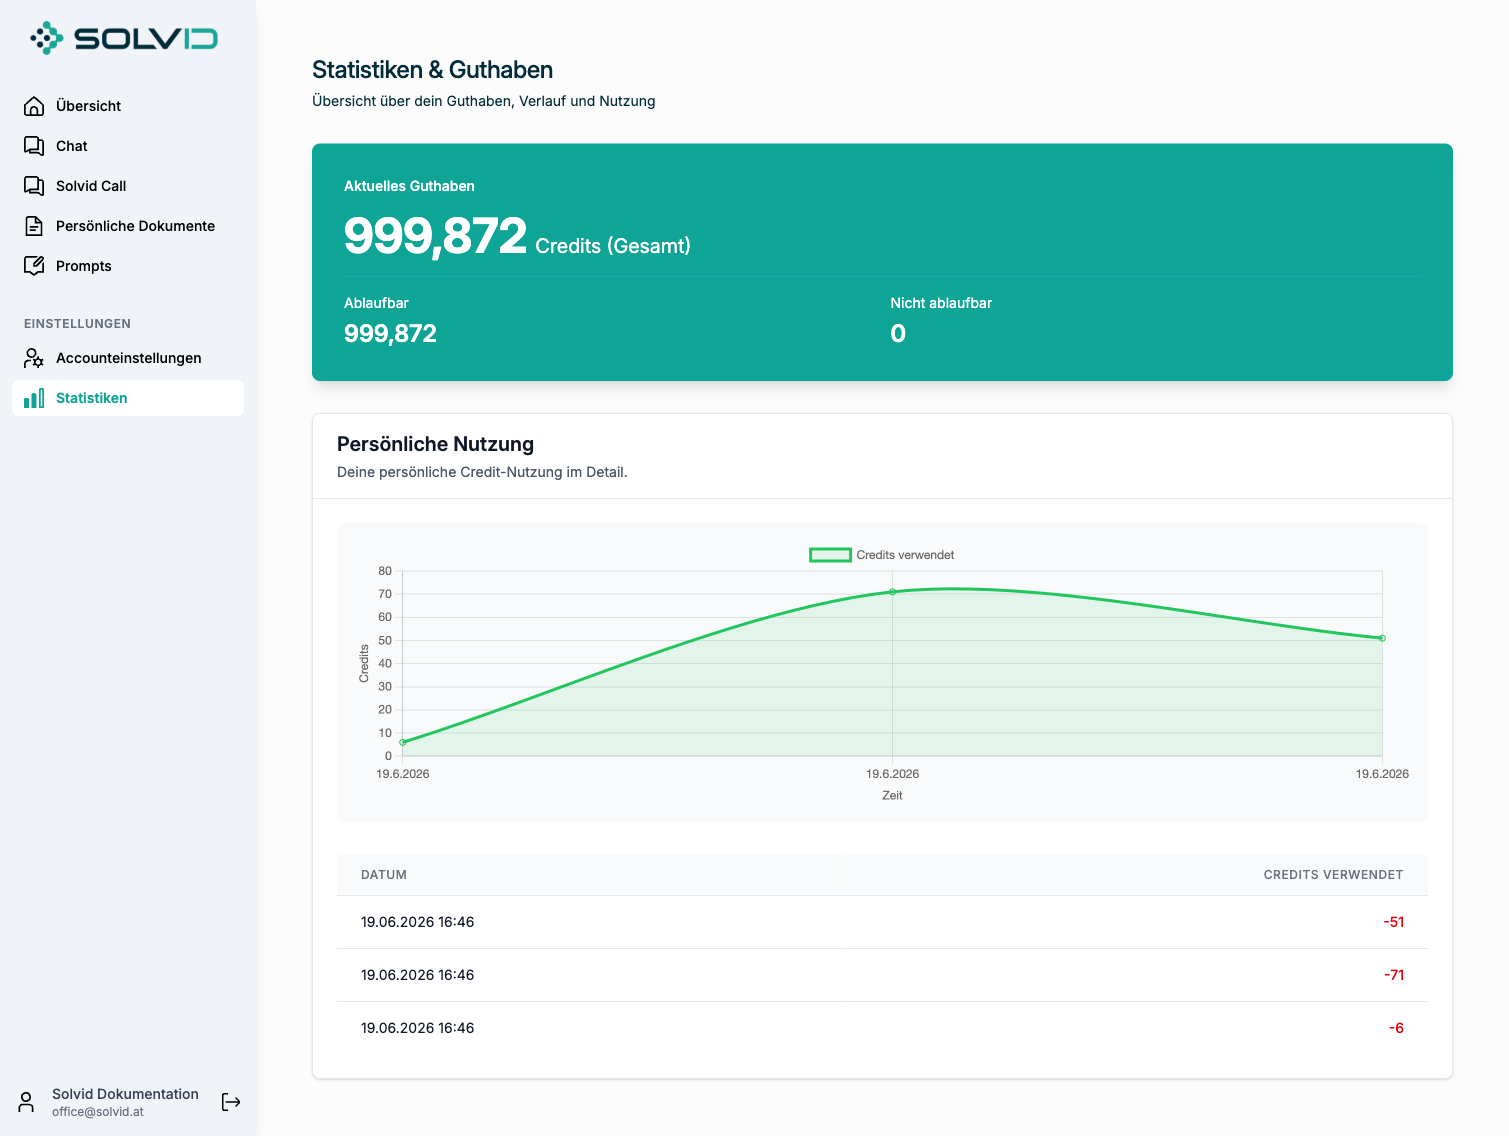
Task: Open Persönliche Dokumente menu entry
Action: [128, 226]
